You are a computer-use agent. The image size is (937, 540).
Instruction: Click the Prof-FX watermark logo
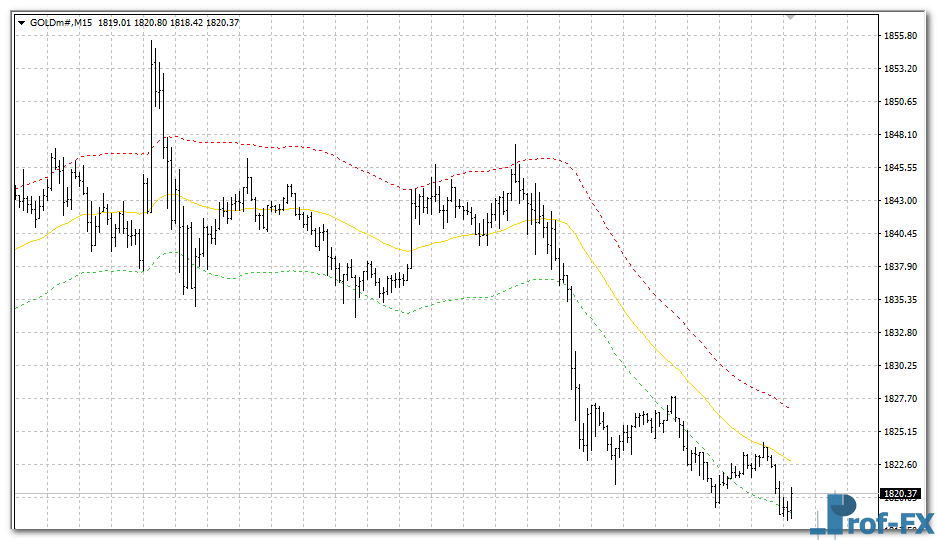[872, 516]
